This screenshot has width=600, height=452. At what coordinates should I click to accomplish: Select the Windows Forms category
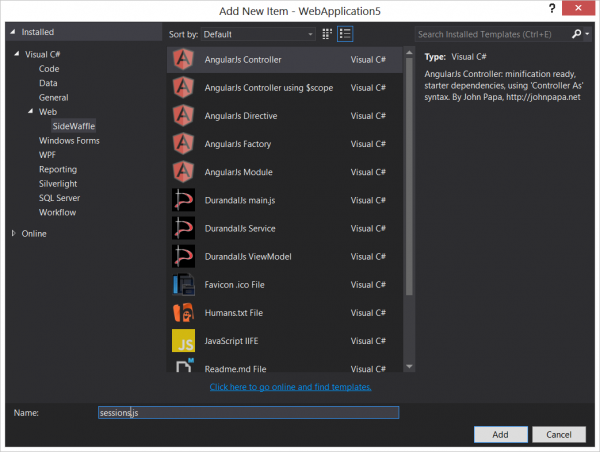point(69,140)
